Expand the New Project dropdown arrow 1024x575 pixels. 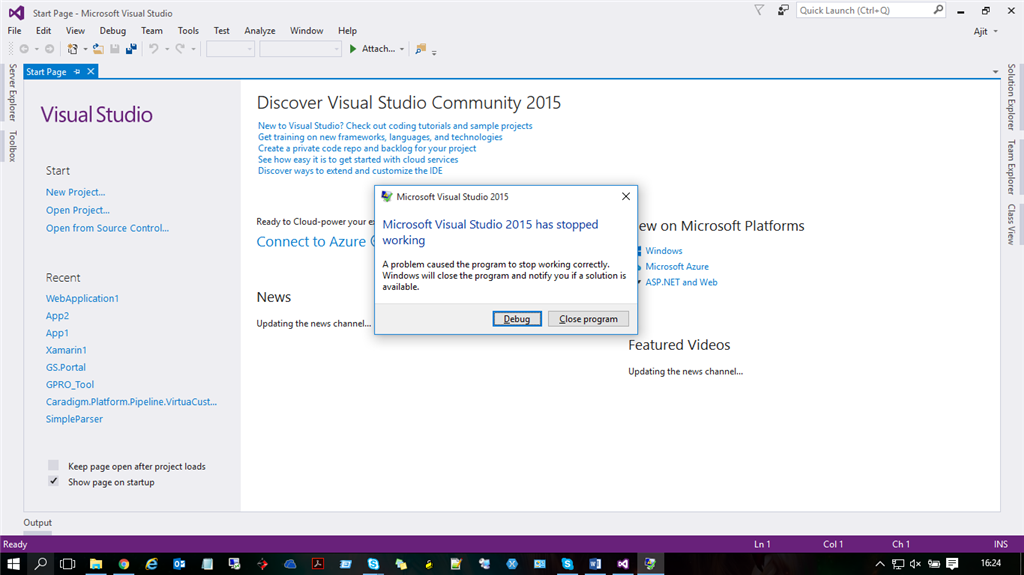click(85, 50)
